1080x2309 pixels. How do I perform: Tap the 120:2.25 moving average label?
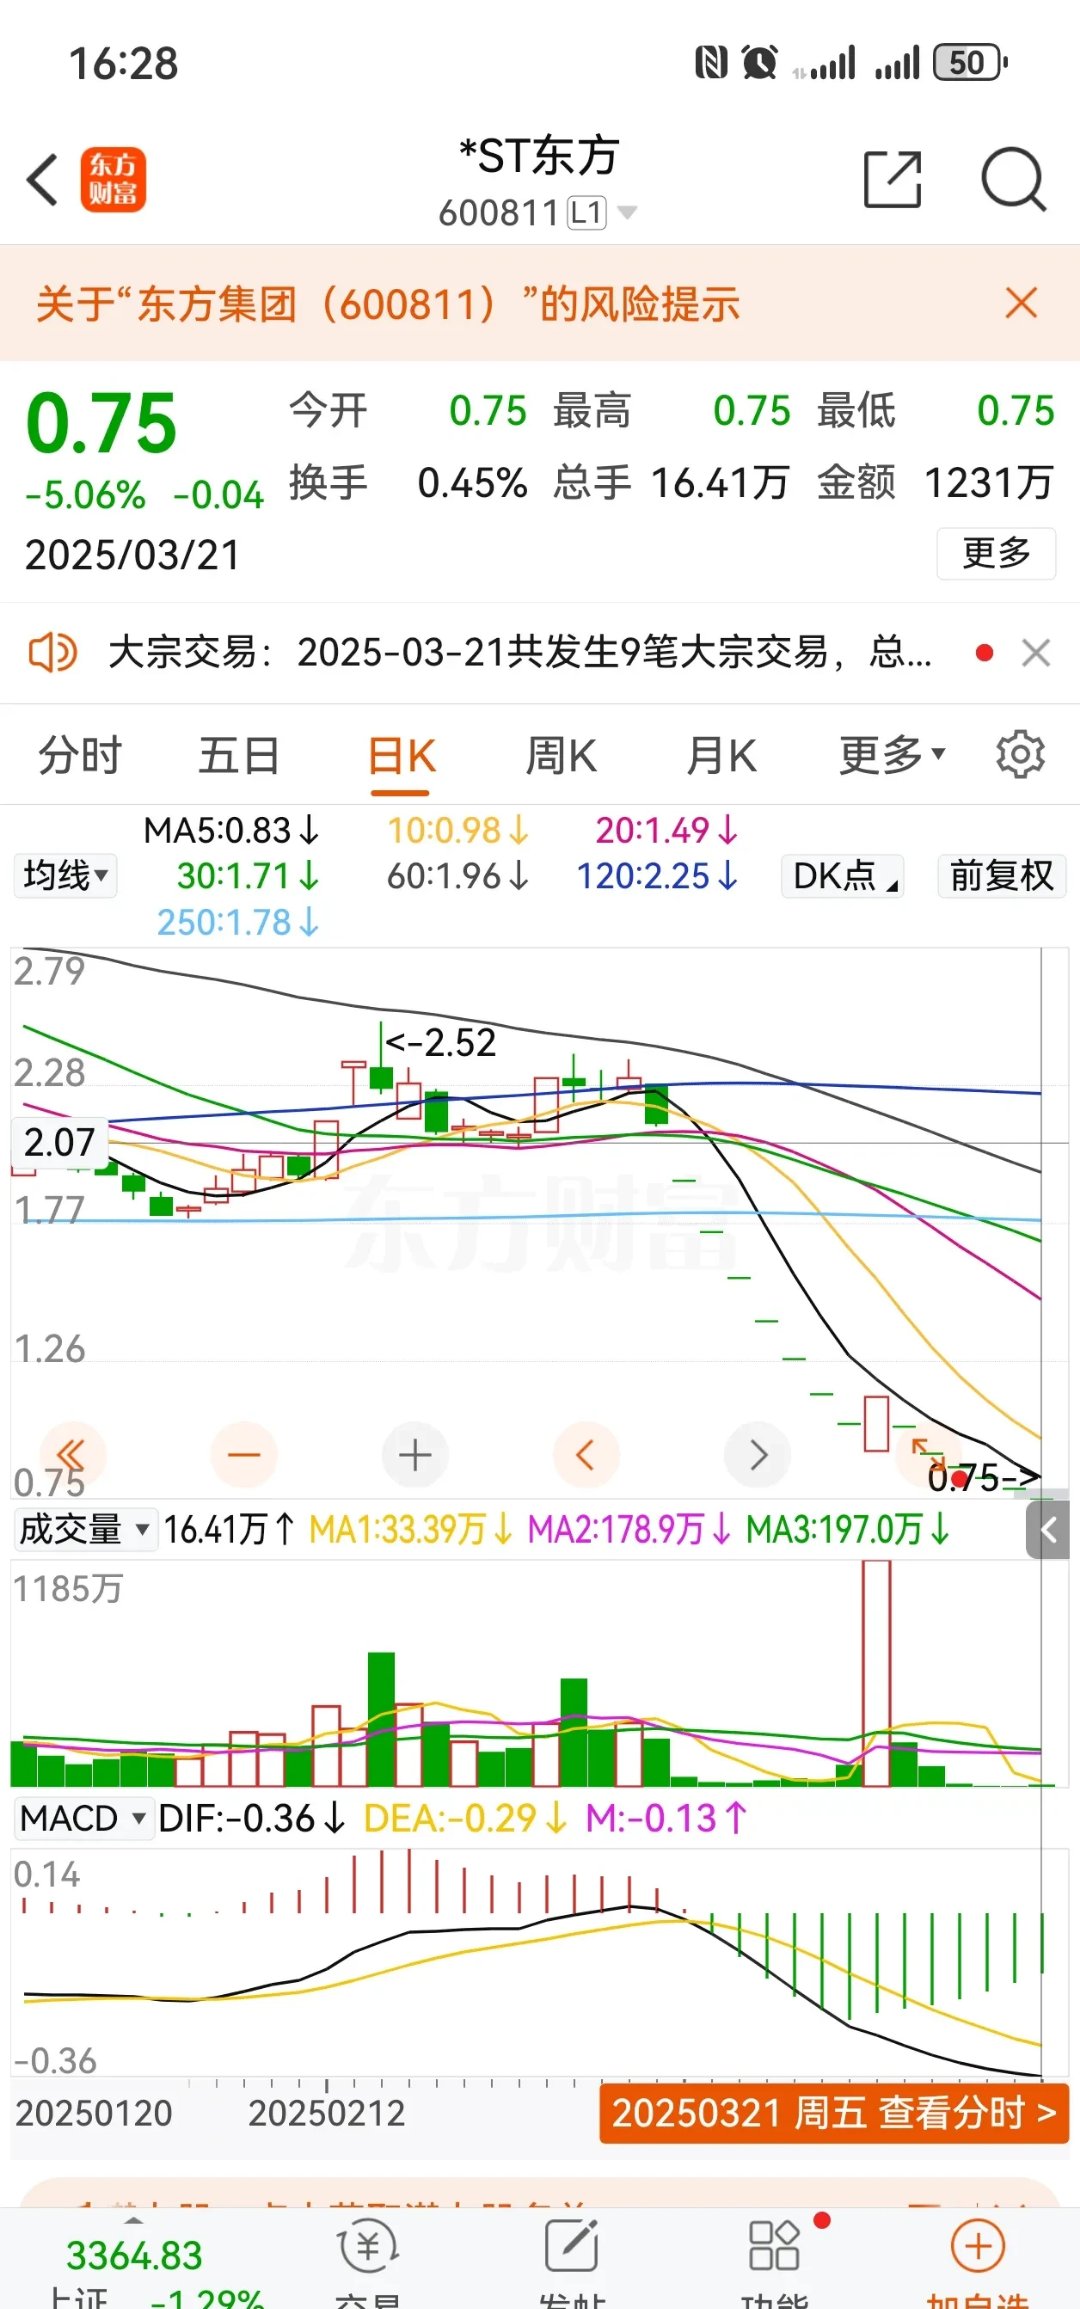tap(657, 876)
